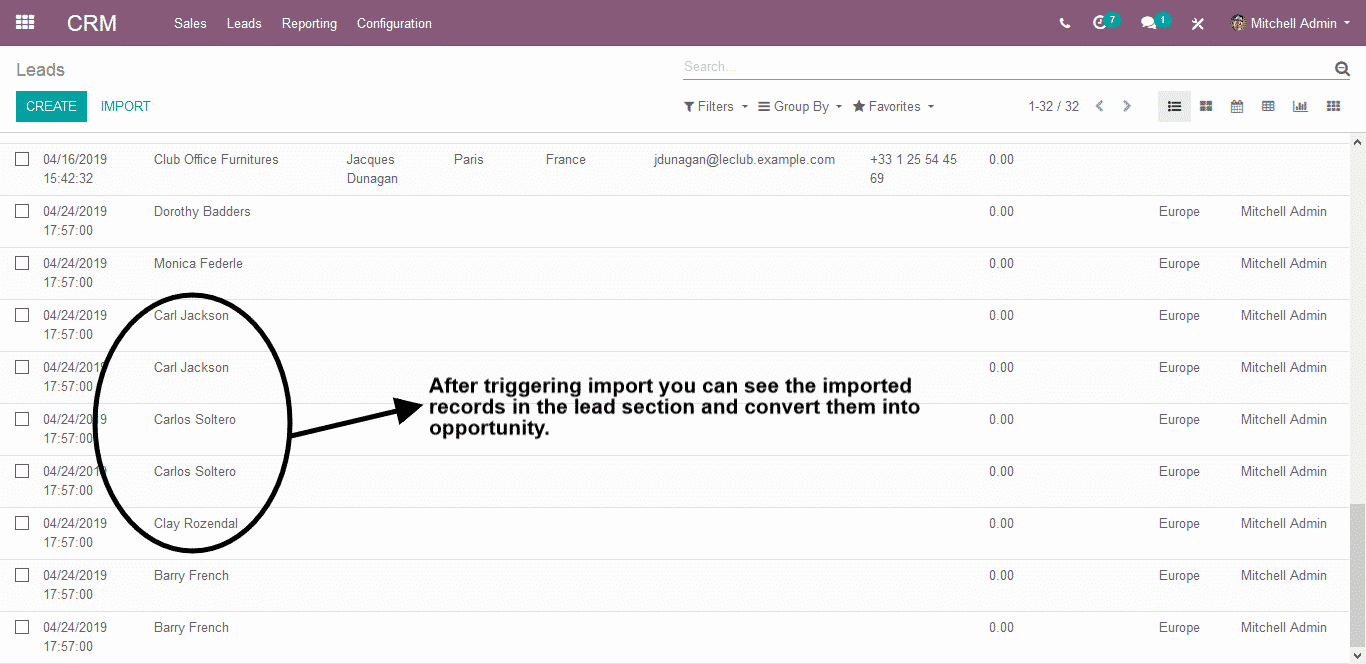Go to previous page of leads
This screenshot has height=664, width=1366.
click(1099, 106)
